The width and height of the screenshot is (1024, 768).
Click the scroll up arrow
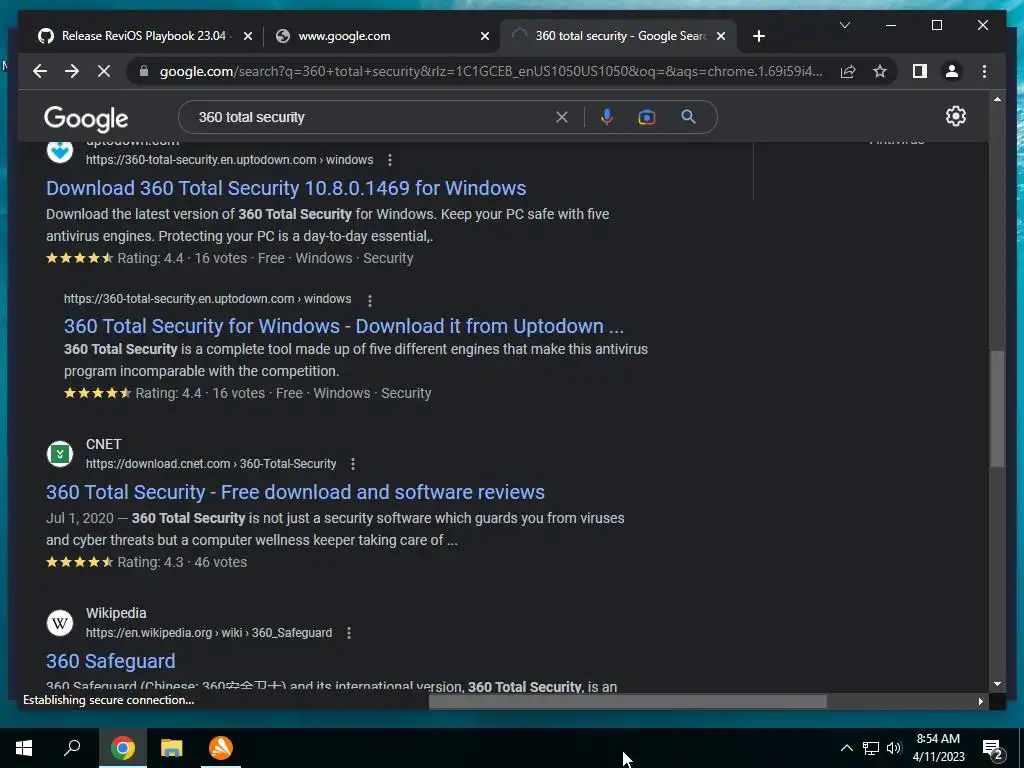tap(997, 99)
